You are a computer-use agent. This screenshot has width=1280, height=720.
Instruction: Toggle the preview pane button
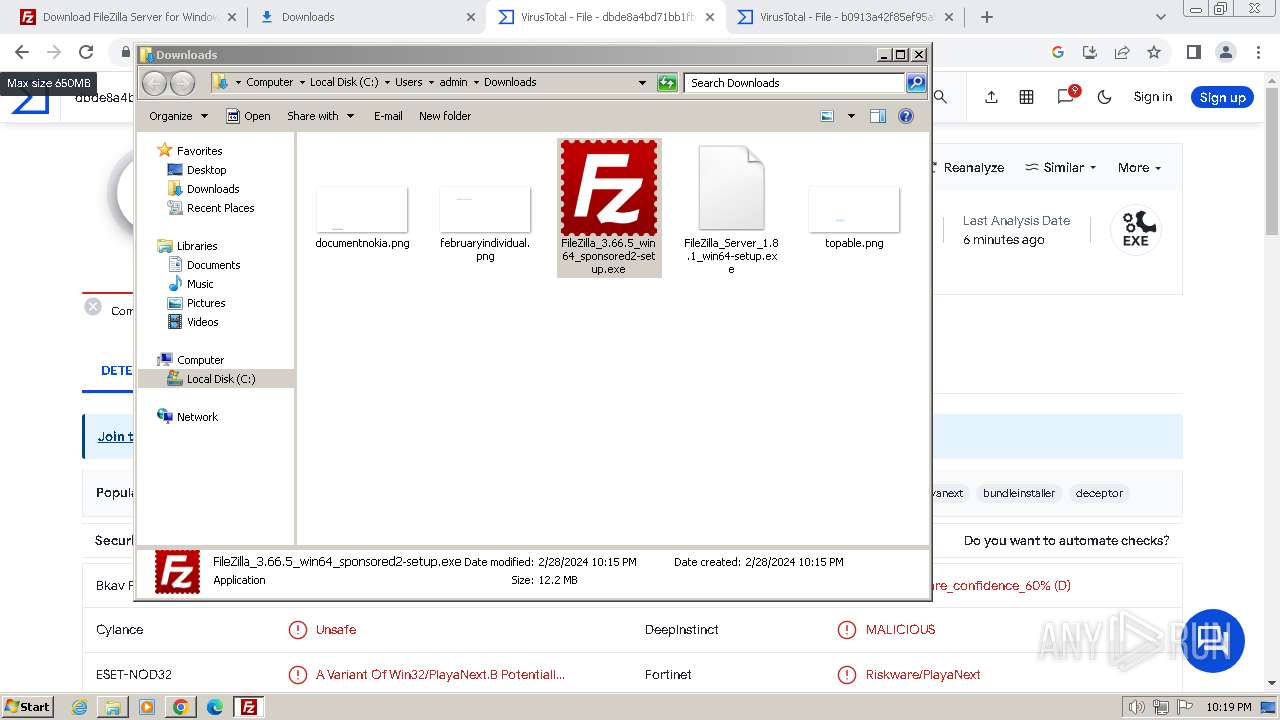point(878,116)
